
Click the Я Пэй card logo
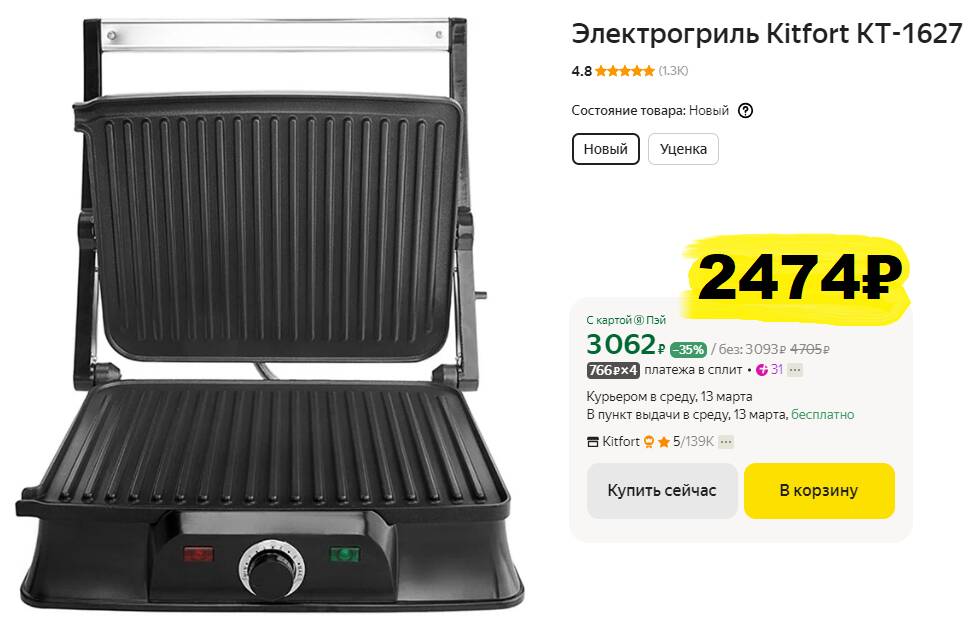(x=639, y=320)
